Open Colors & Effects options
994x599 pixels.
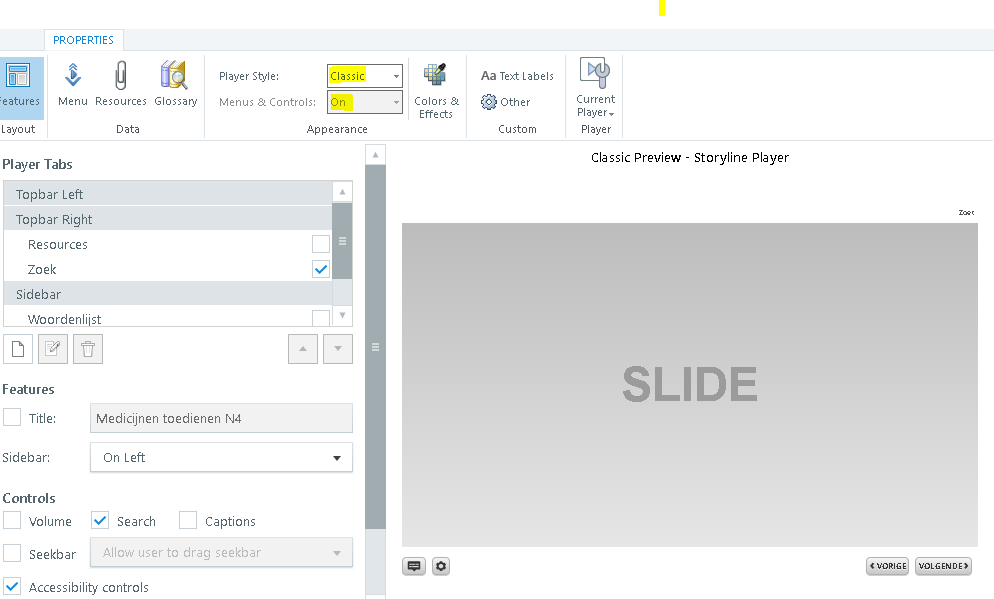click(436, 91)
